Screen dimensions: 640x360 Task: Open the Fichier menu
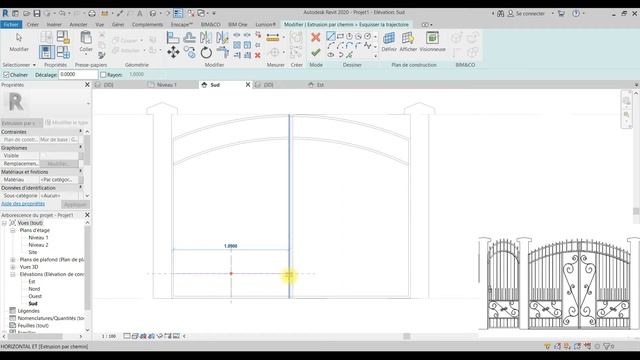point(11,24)
